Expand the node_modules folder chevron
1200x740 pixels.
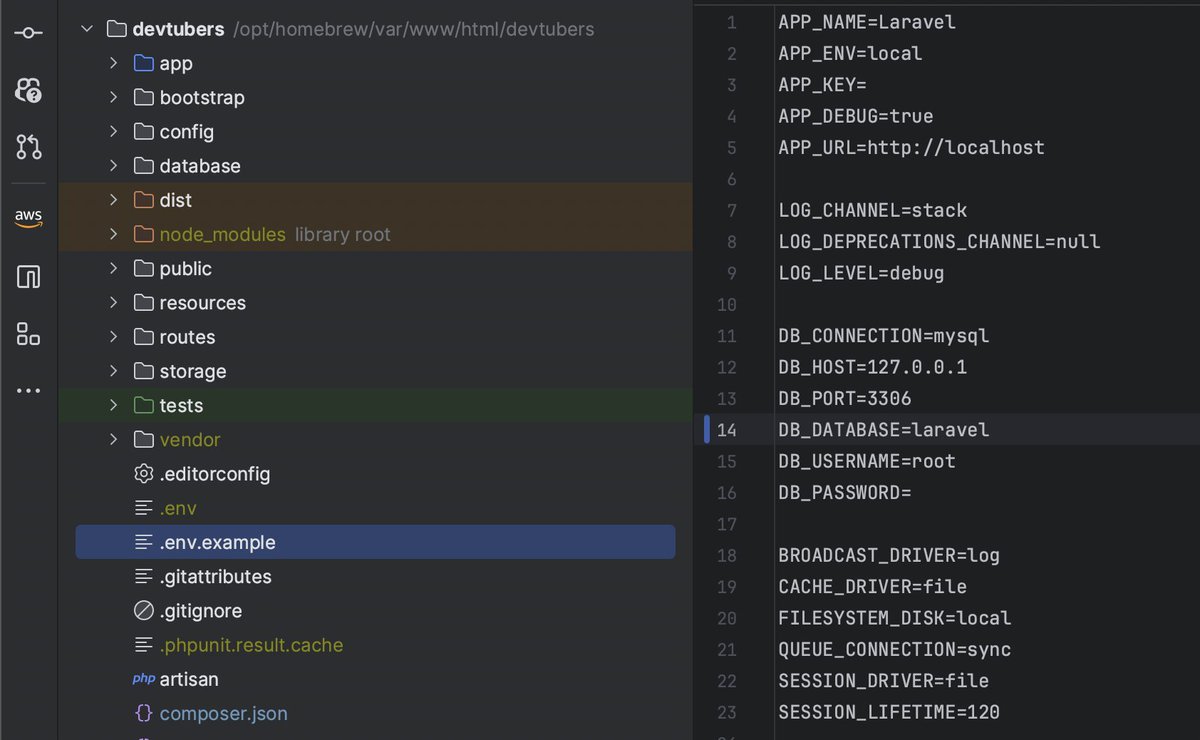114,234
